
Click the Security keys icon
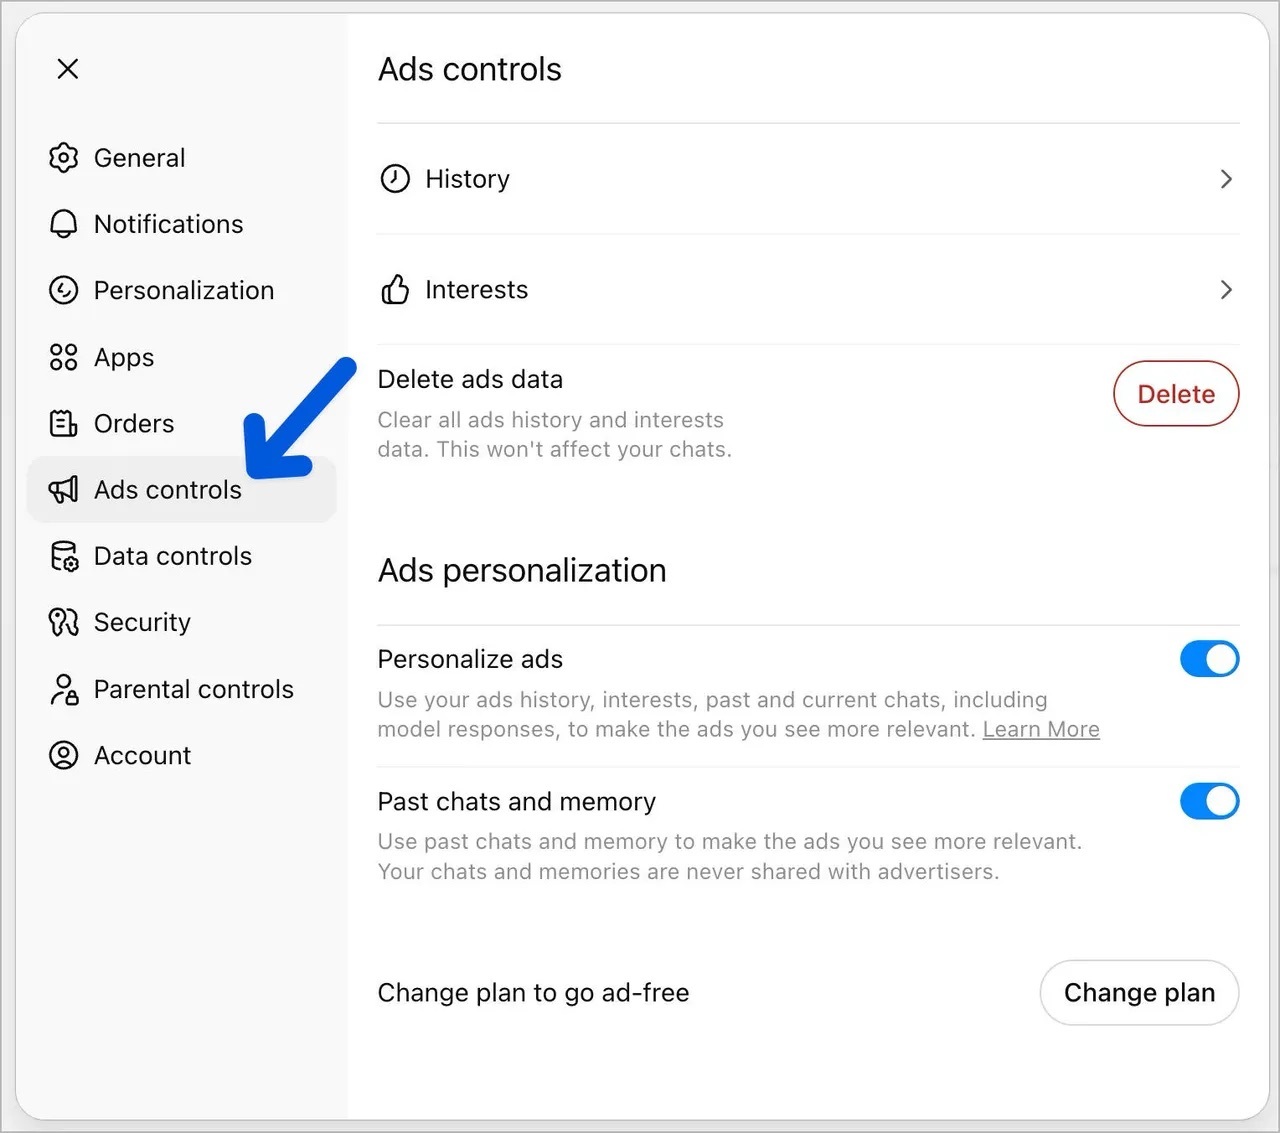[x=63, y=622]
